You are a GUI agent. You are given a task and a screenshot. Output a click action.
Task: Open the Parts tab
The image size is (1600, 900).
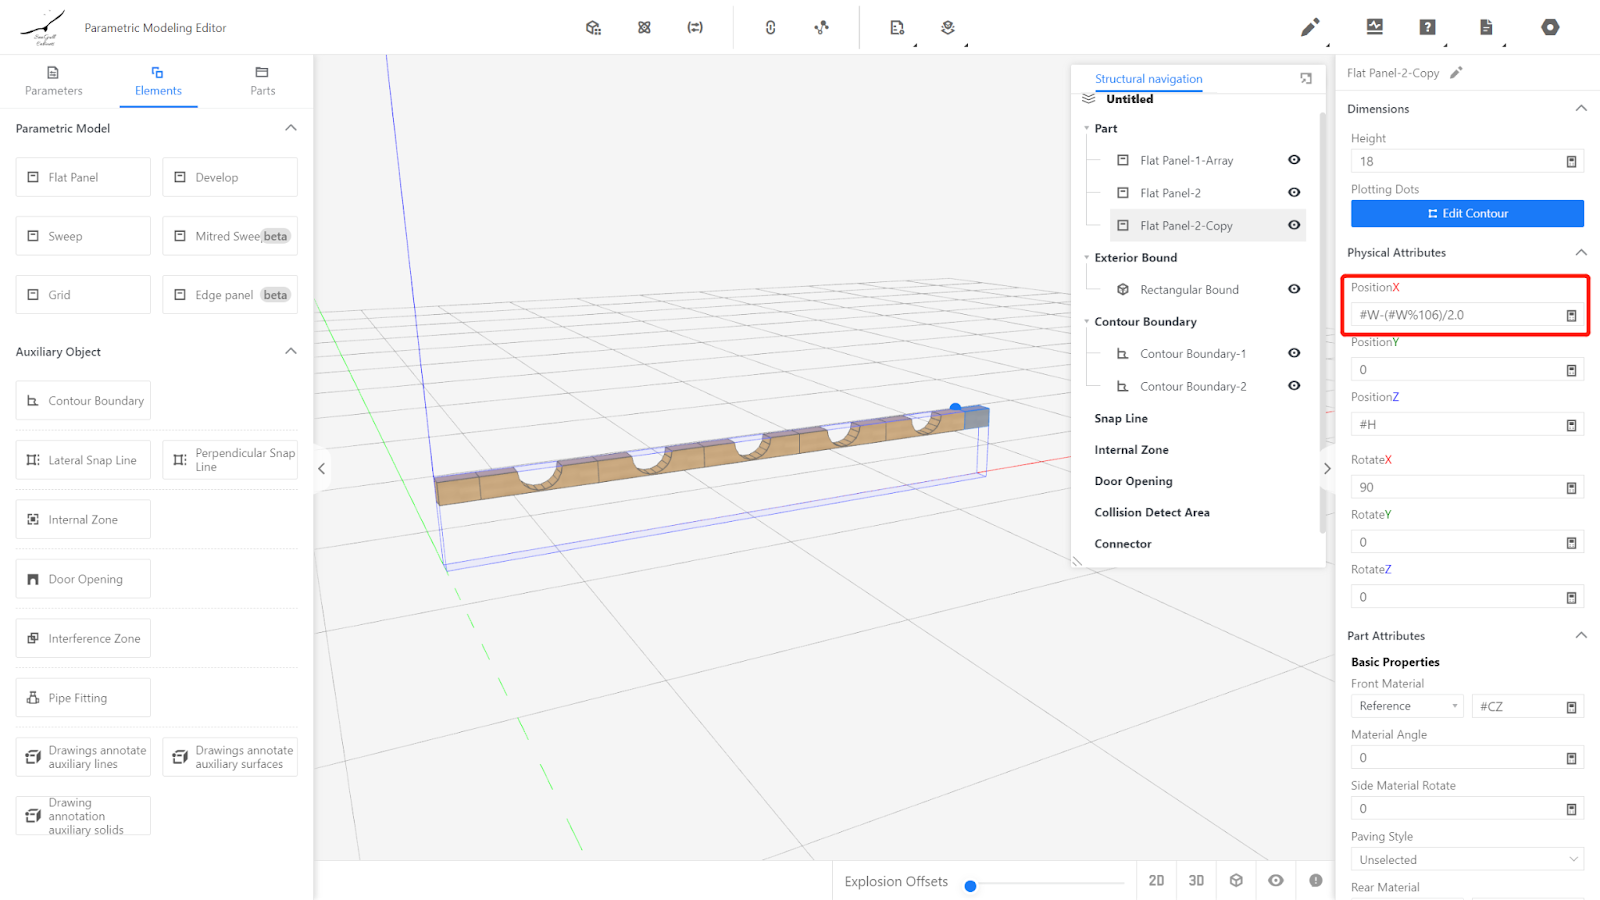click(262, 81)
